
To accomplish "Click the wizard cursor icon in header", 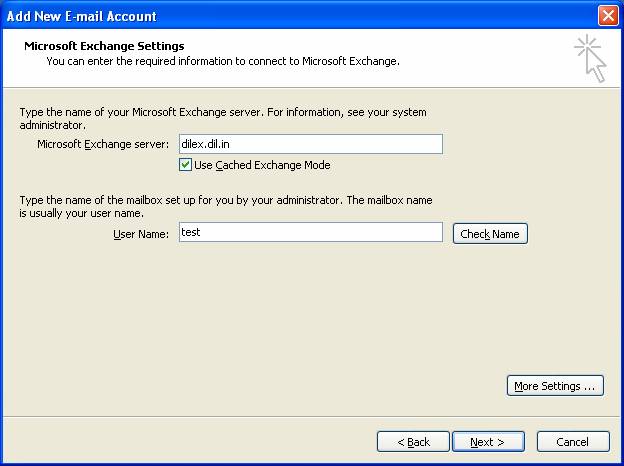I will point(590,58).
